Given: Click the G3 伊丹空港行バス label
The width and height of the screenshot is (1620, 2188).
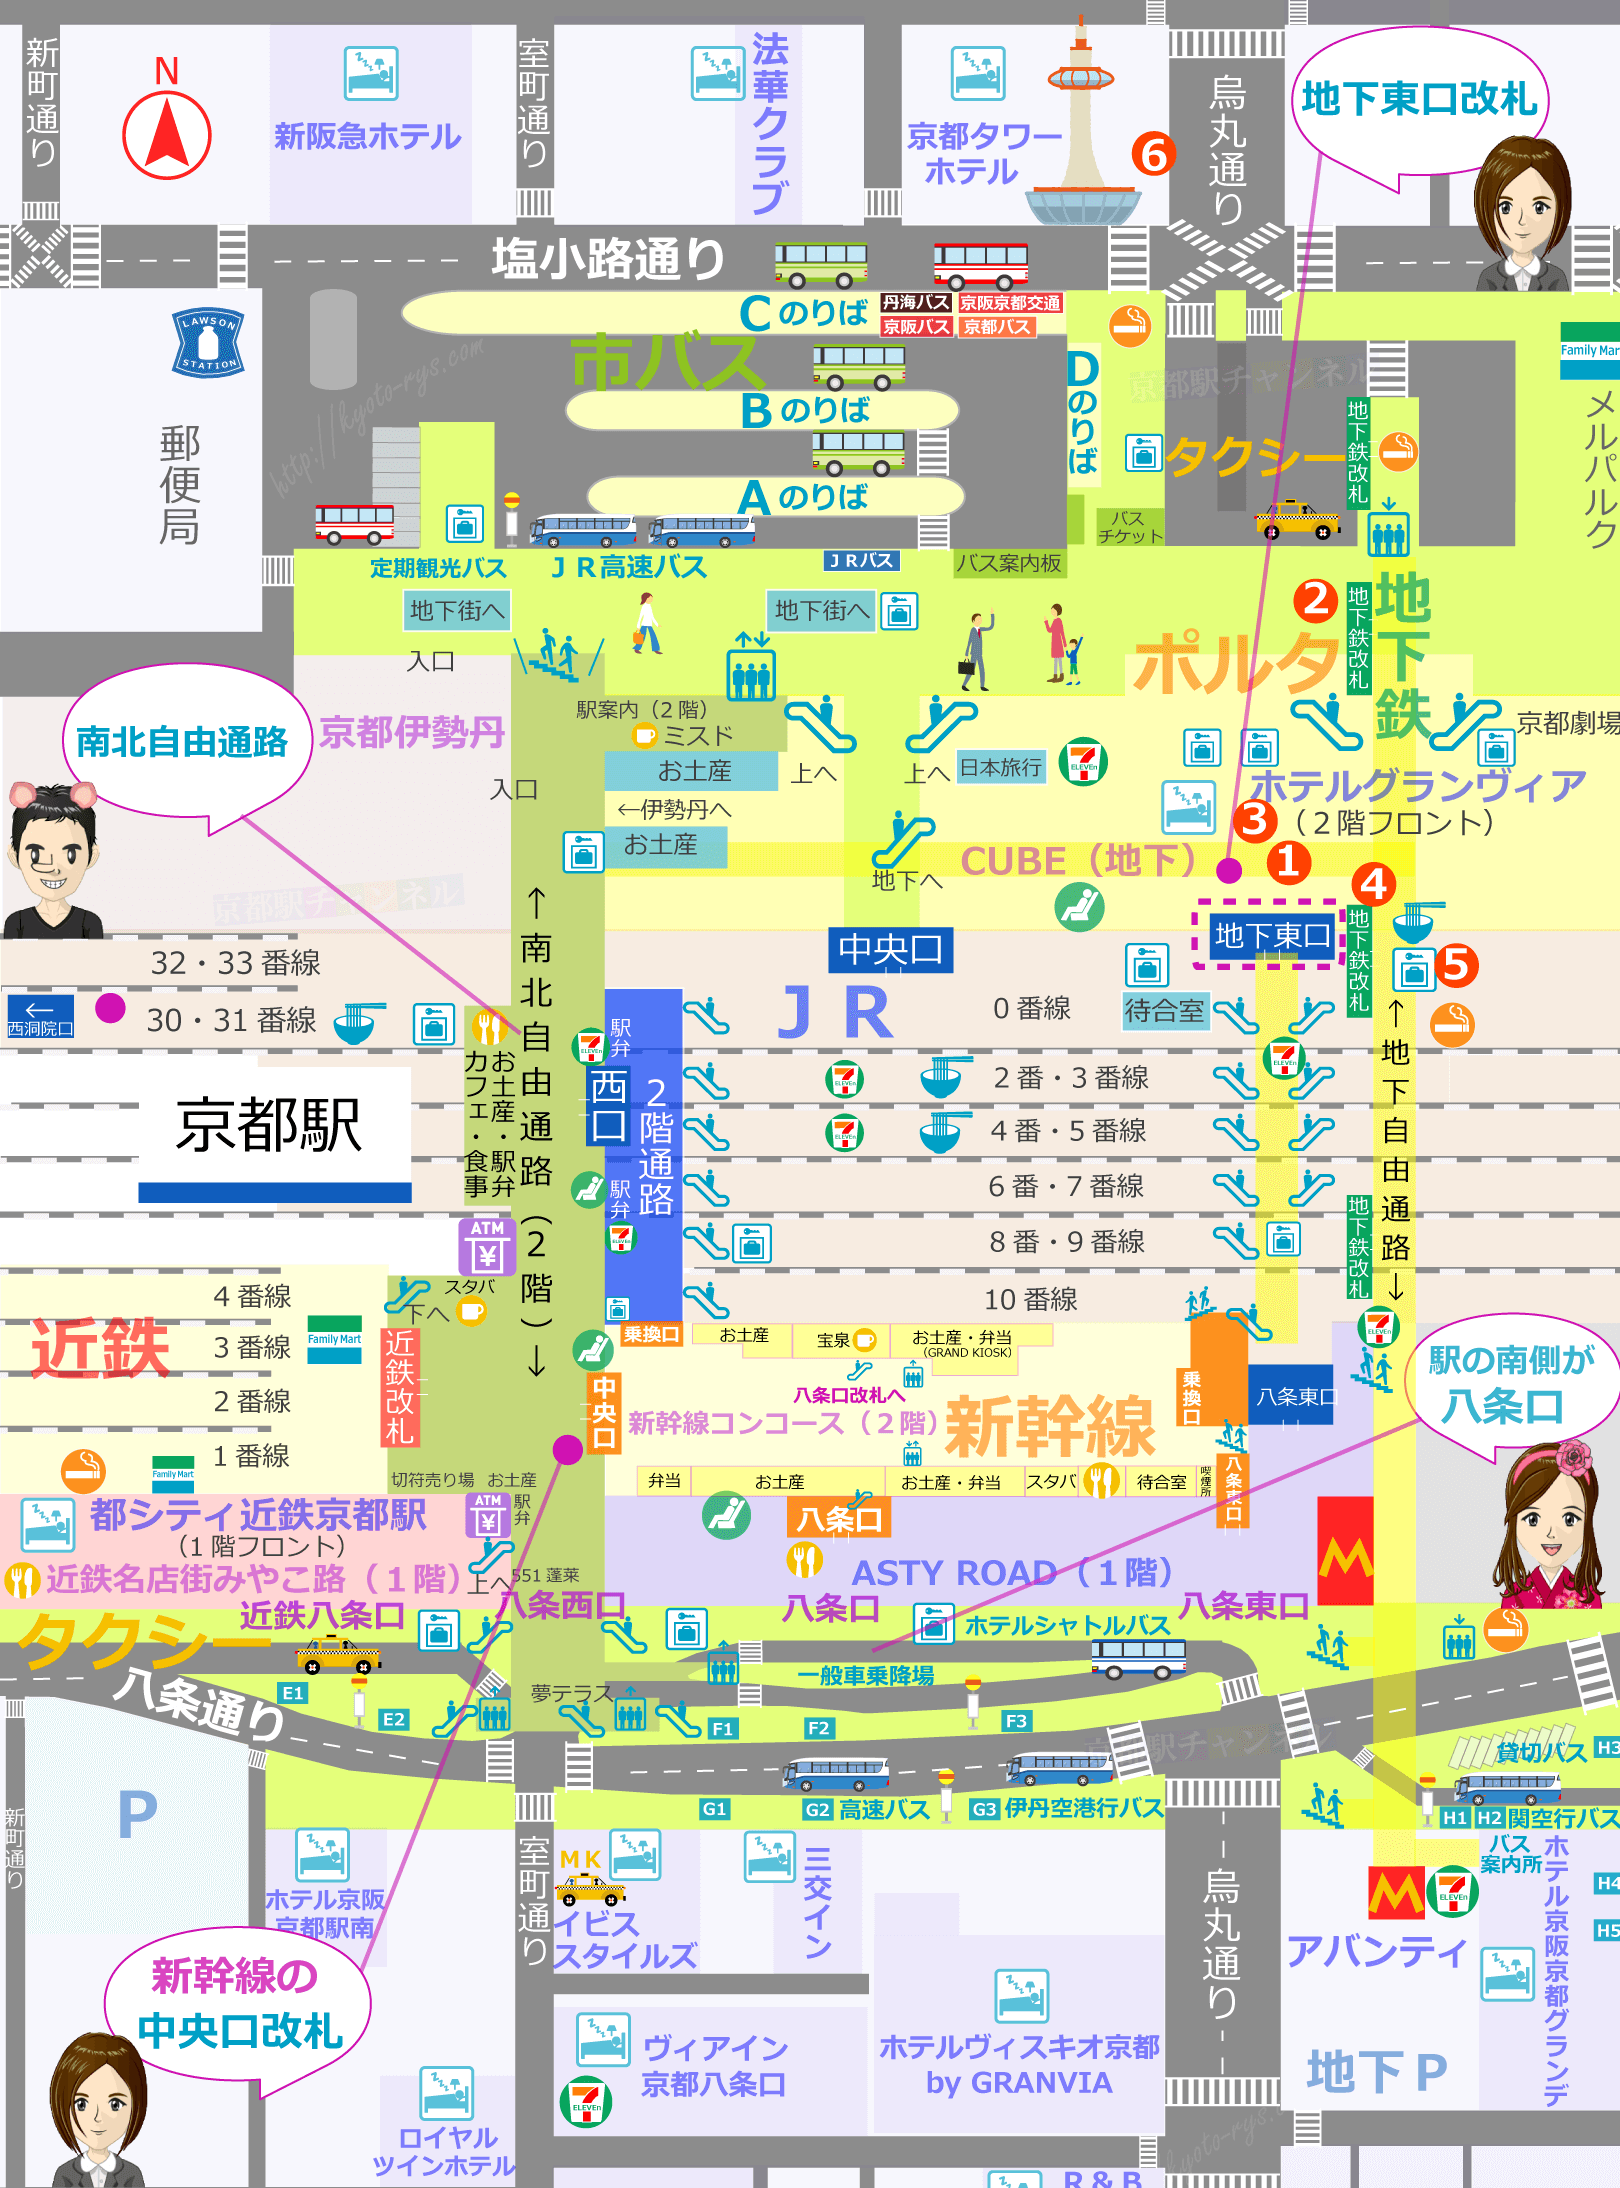Looking at the screenshot, I should (1066, 1808).
